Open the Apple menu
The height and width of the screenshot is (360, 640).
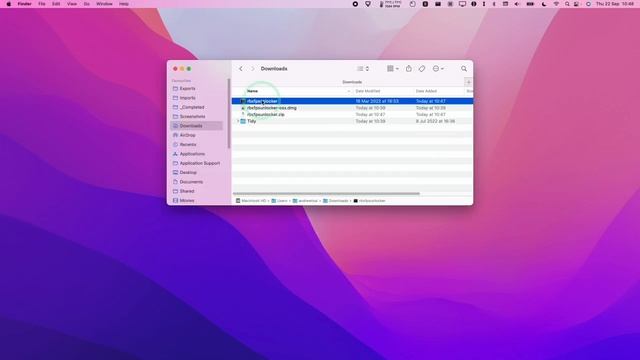tap(9, 4)
